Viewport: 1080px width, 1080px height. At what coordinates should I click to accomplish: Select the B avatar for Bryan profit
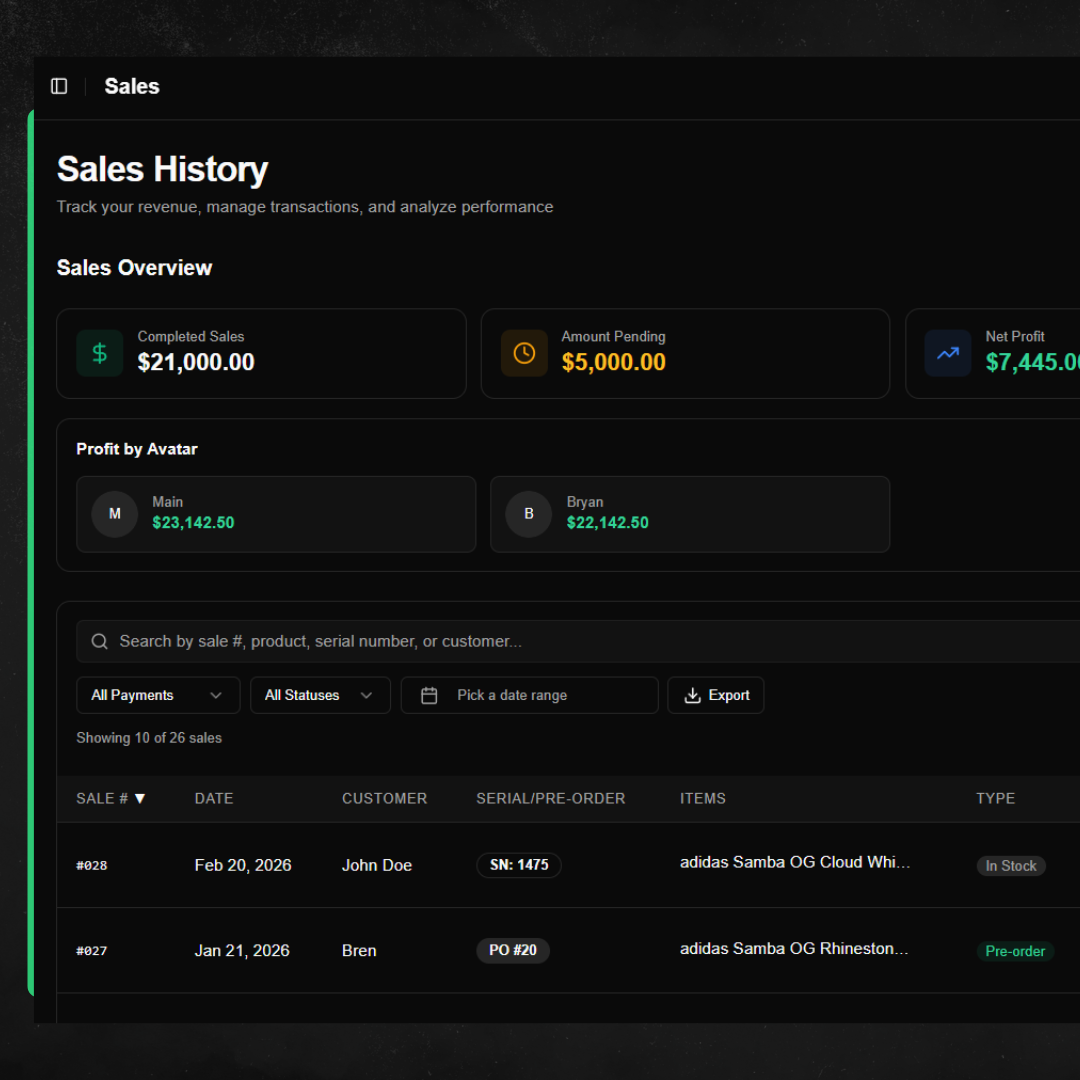[528, 514]
